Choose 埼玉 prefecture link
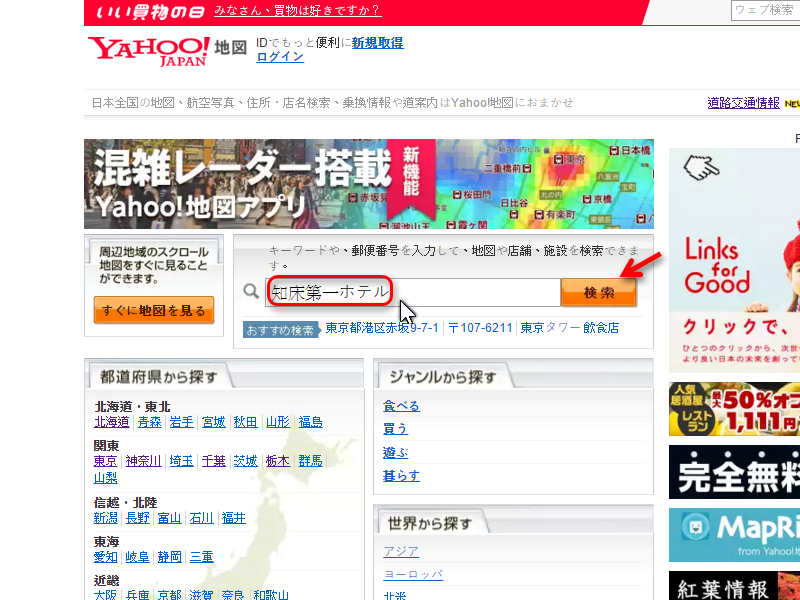The width and height of the screenshot is (800, 600). (182, 461)
